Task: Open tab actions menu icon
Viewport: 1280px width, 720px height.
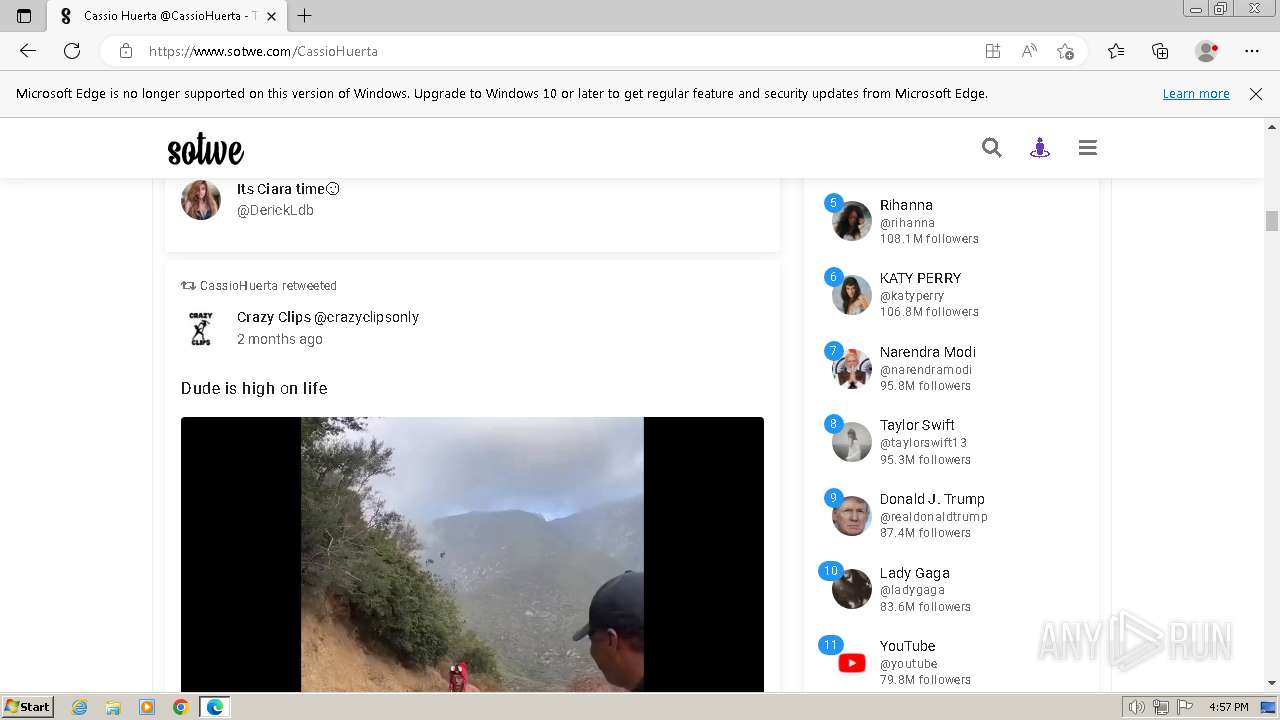Action: pos(24,16)
